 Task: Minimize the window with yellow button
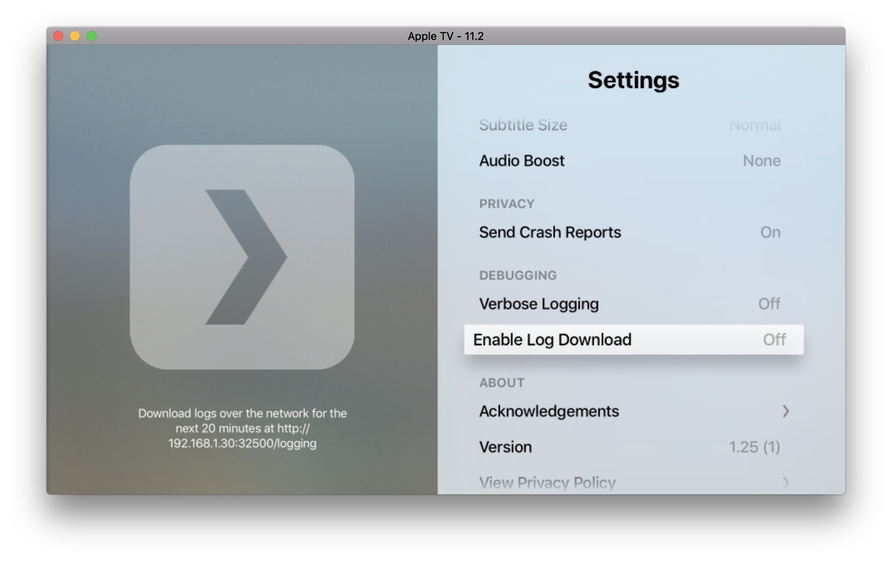pos(75,36)
